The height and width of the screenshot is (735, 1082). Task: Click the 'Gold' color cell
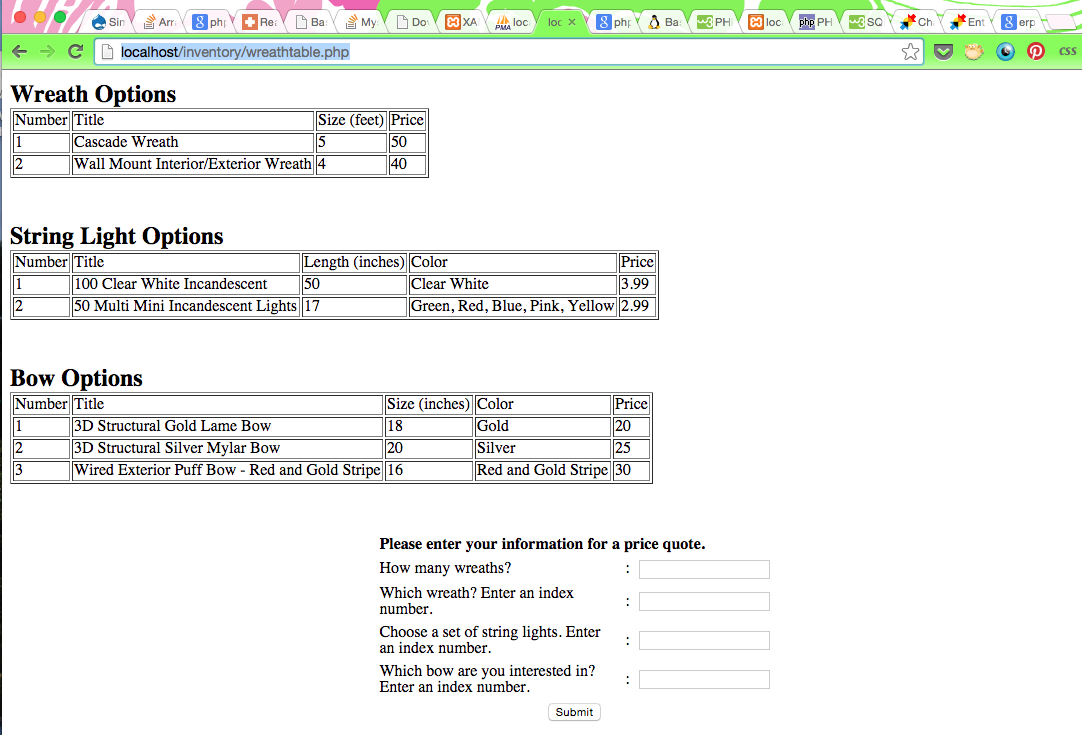point(542,427)
